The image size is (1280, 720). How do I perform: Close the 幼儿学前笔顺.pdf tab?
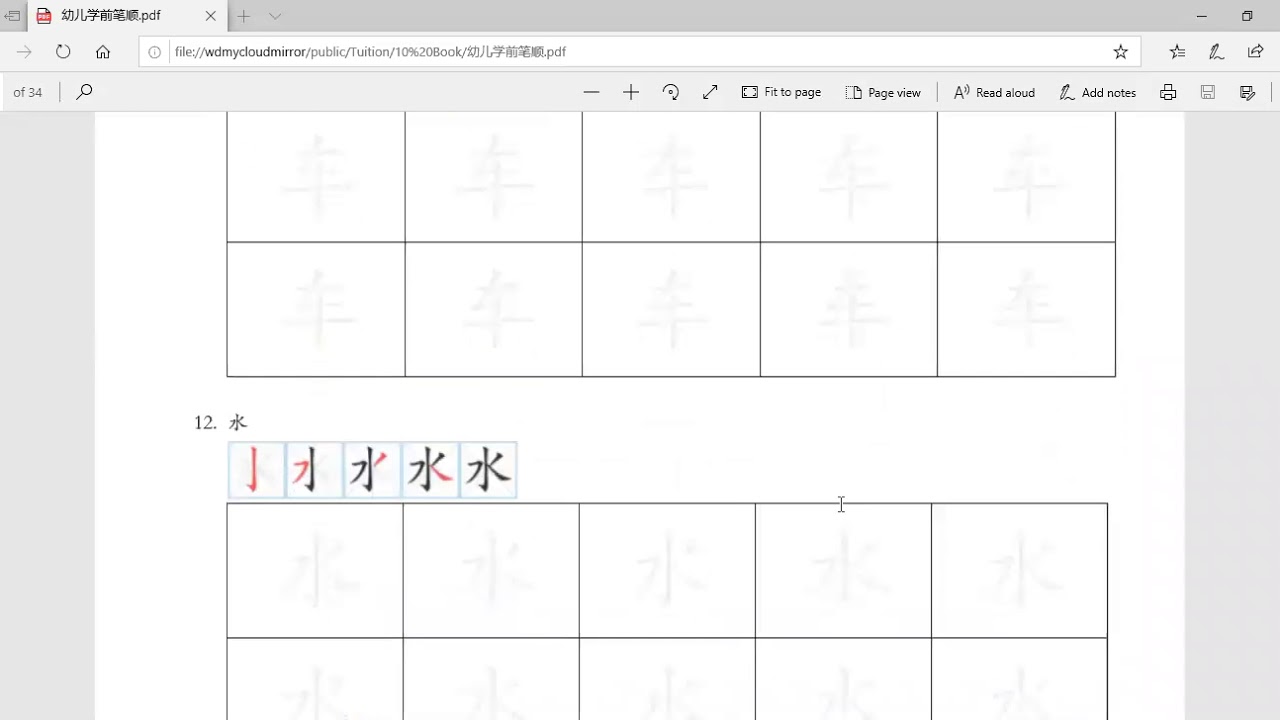pos(210,16)
